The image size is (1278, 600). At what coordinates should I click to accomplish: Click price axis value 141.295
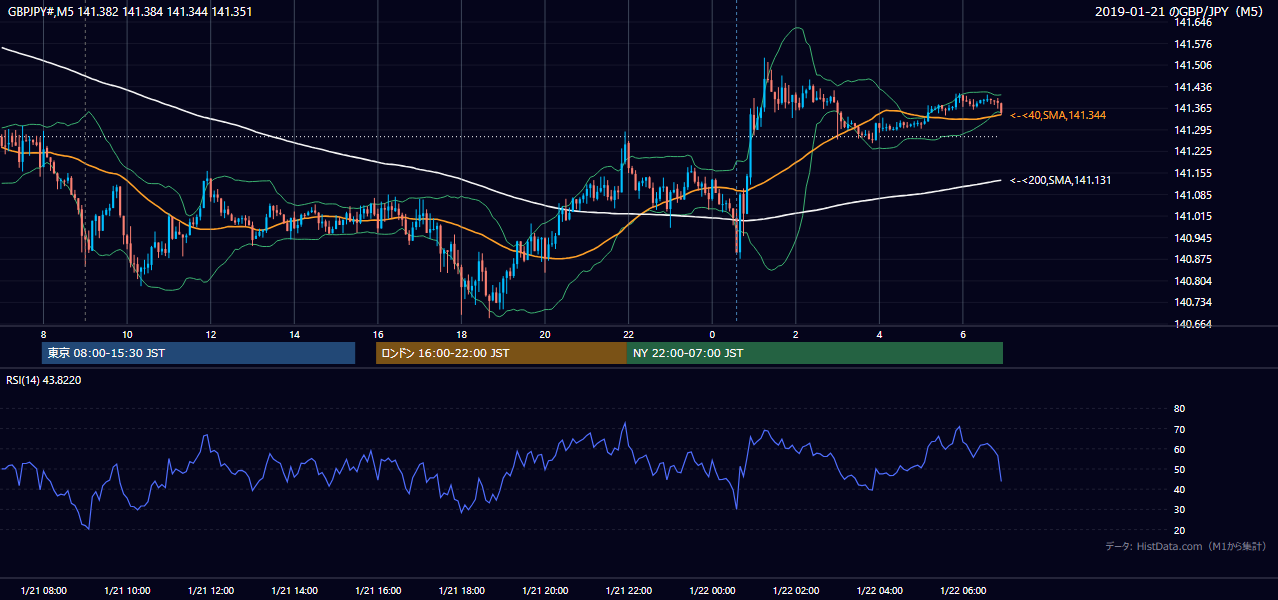(x=1193, y=130)
